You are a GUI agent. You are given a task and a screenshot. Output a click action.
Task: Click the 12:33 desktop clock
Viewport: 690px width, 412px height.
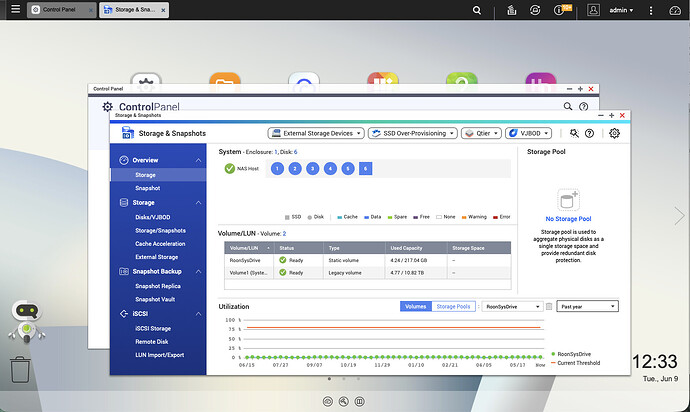point(655,361)
